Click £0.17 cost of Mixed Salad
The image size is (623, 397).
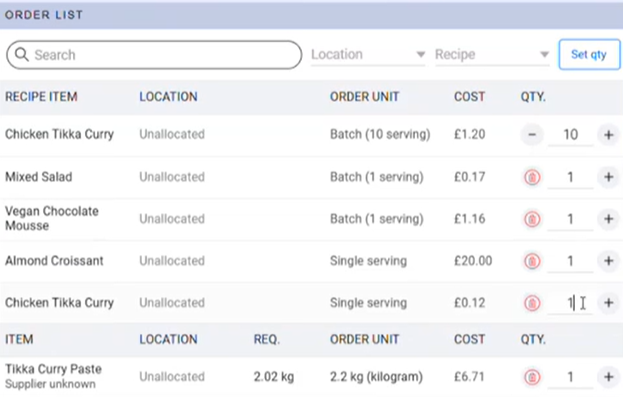[469, 177]
